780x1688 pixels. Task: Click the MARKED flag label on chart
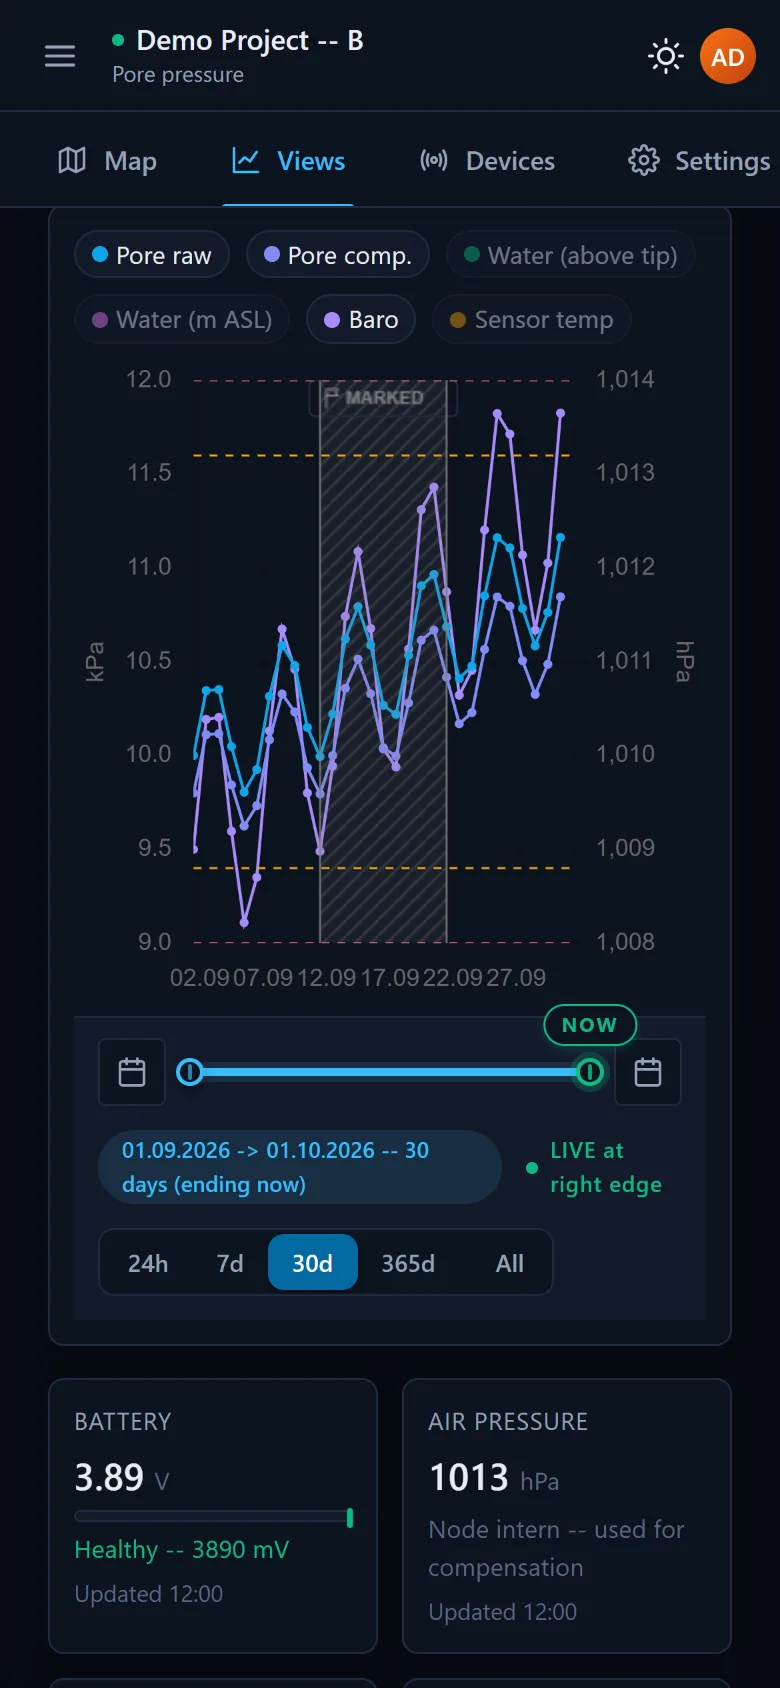[384, 398]
